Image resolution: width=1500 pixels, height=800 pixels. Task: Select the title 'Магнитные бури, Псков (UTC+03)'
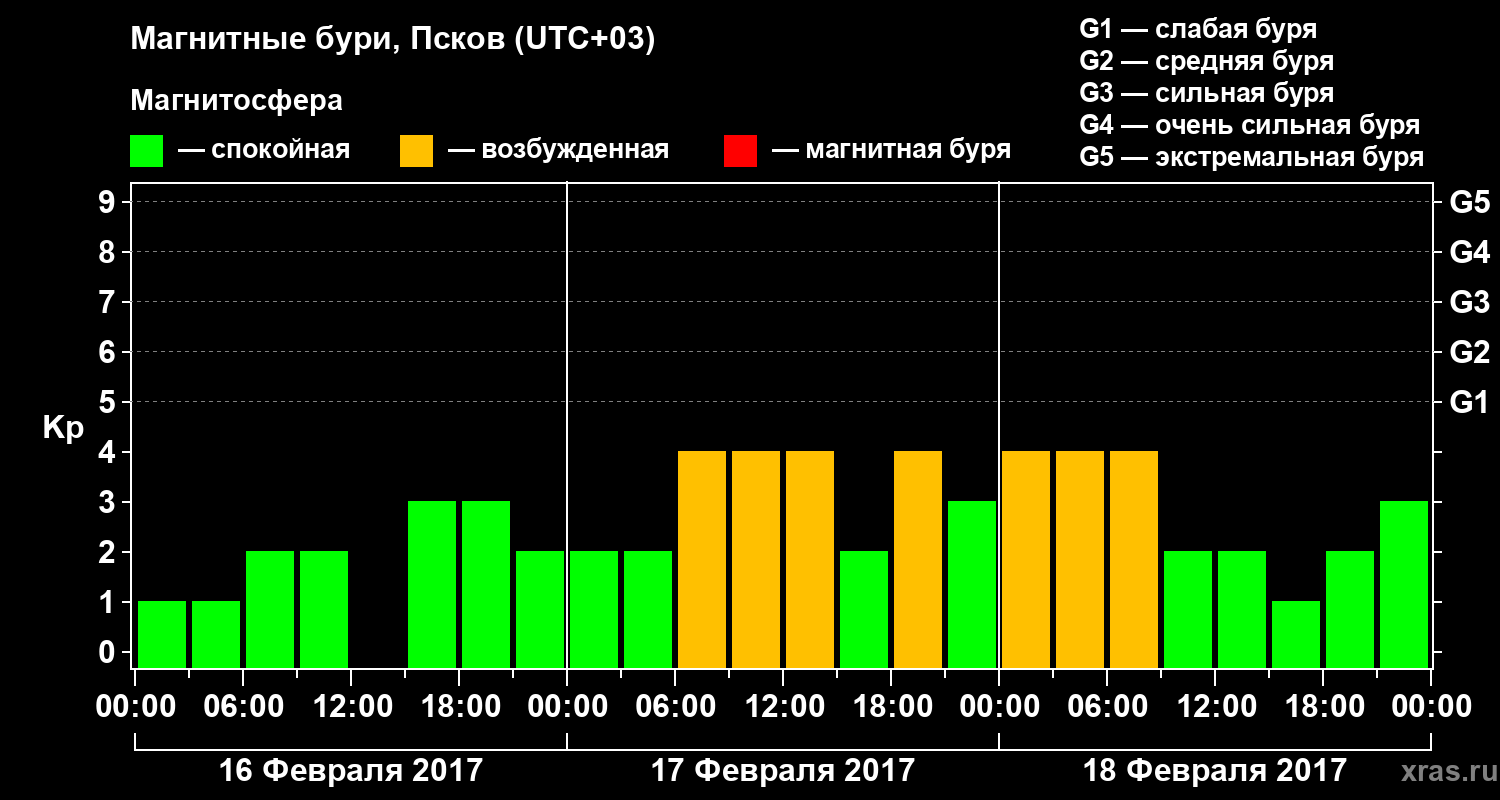393,41
